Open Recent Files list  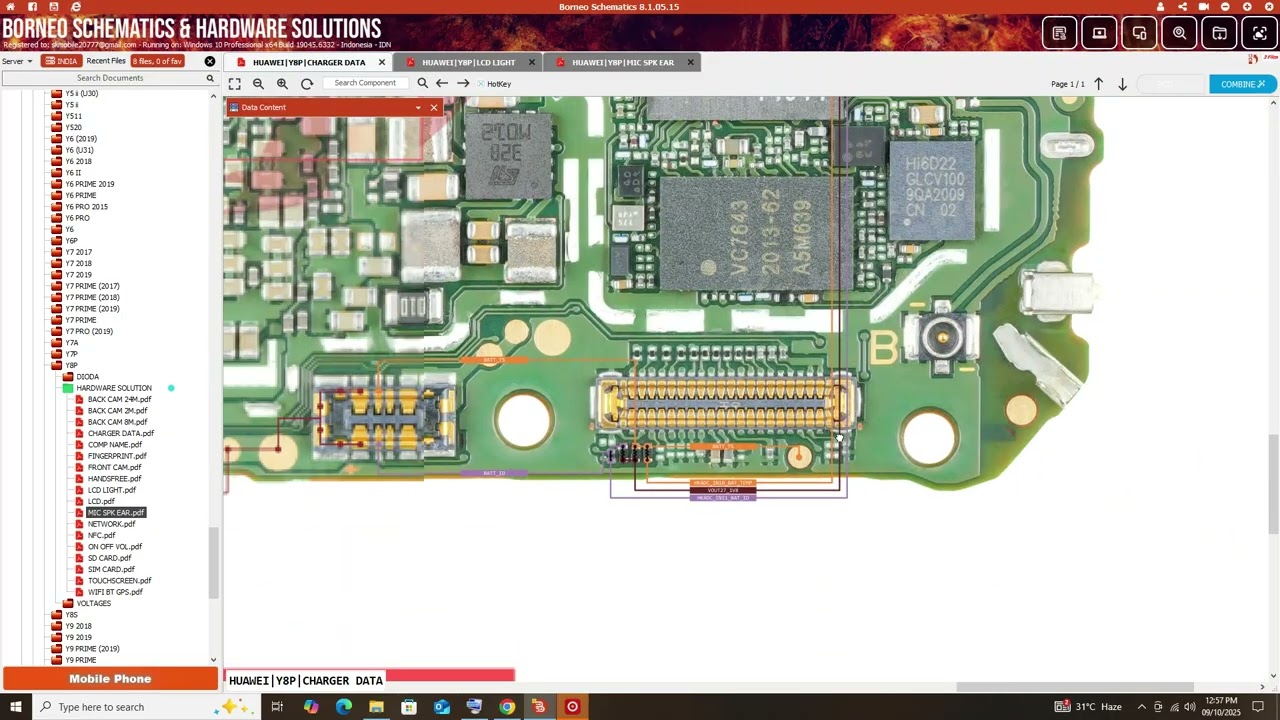click(x=105, y=61)
